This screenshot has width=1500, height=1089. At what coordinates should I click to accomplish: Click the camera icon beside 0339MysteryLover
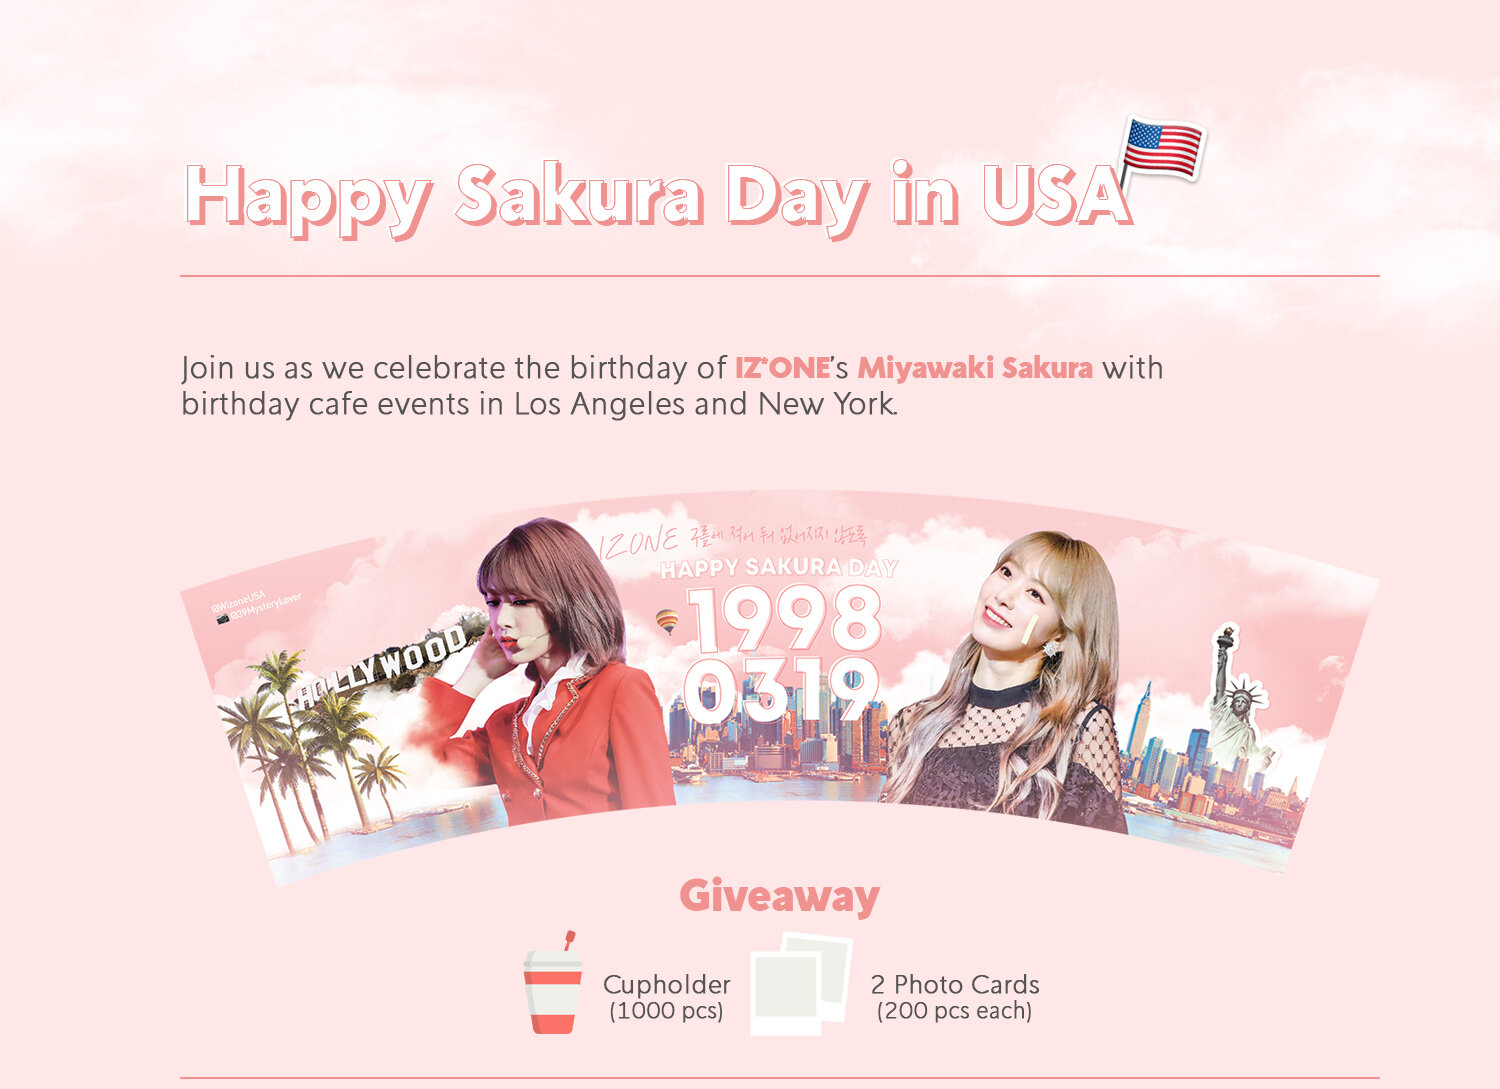[x=222, y=619]
